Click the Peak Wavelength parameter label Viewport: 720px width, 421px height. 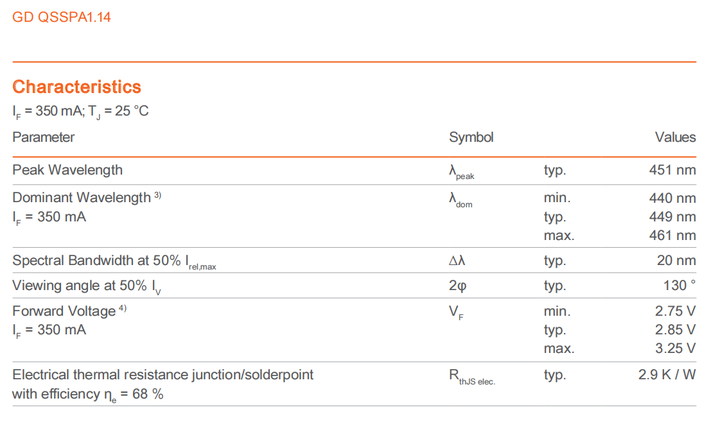click(67, 170)
